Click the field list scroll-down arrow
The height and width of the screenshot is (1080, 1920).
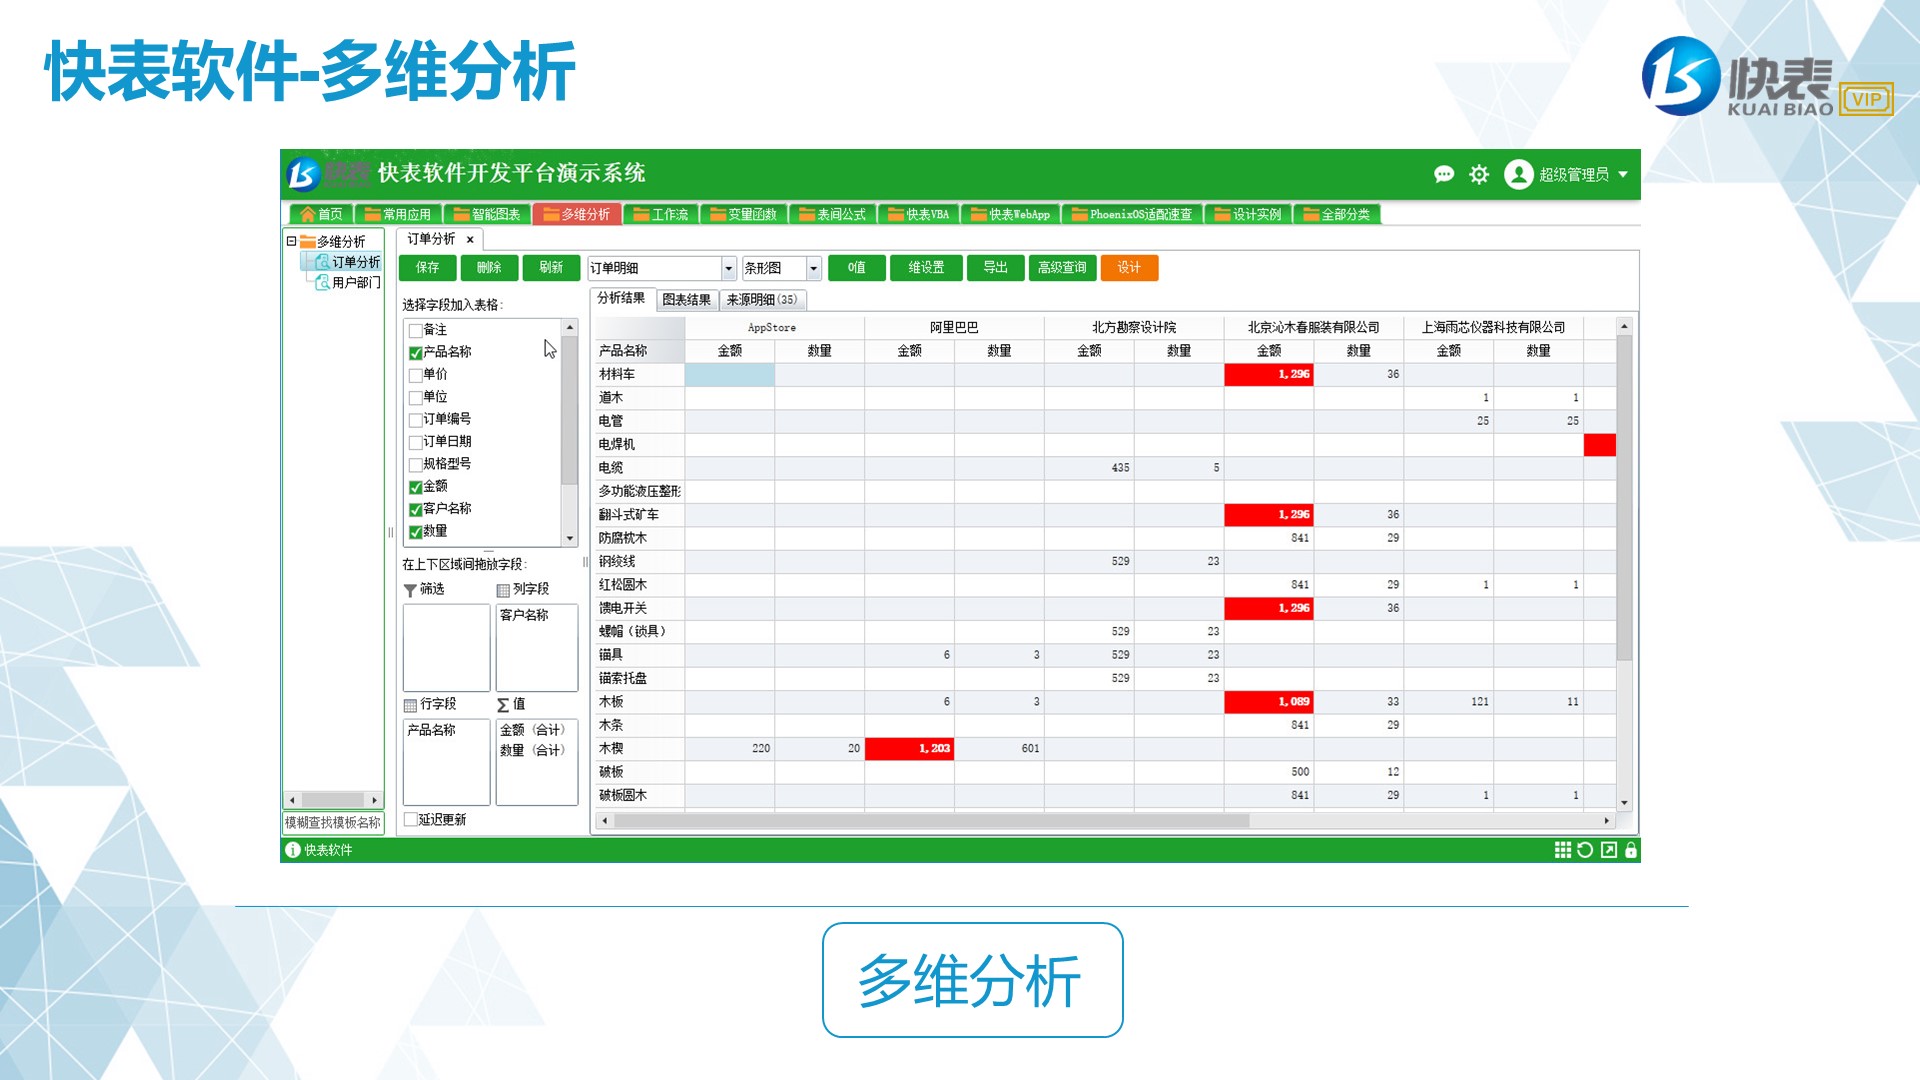(x=570, y=538)
